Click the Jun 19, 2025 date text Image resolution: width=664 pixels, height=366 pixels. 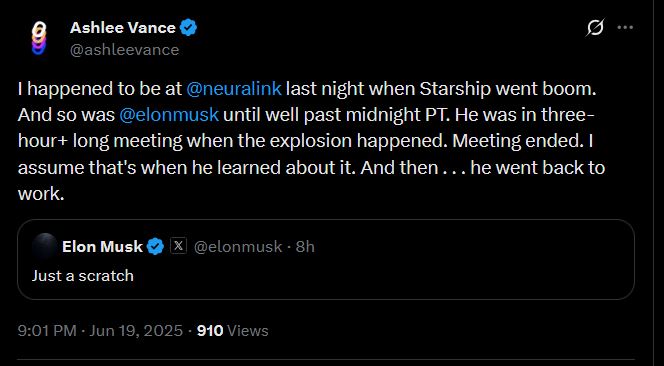136,331
